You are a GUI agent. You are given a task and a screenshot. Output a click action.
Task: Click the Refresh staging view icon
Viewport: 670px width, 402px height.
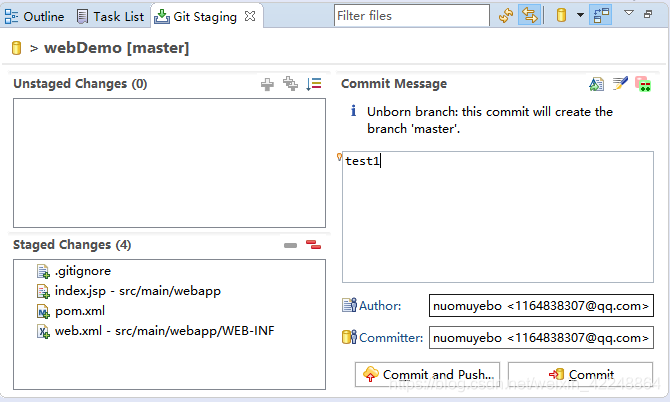(x=506, y=15)
